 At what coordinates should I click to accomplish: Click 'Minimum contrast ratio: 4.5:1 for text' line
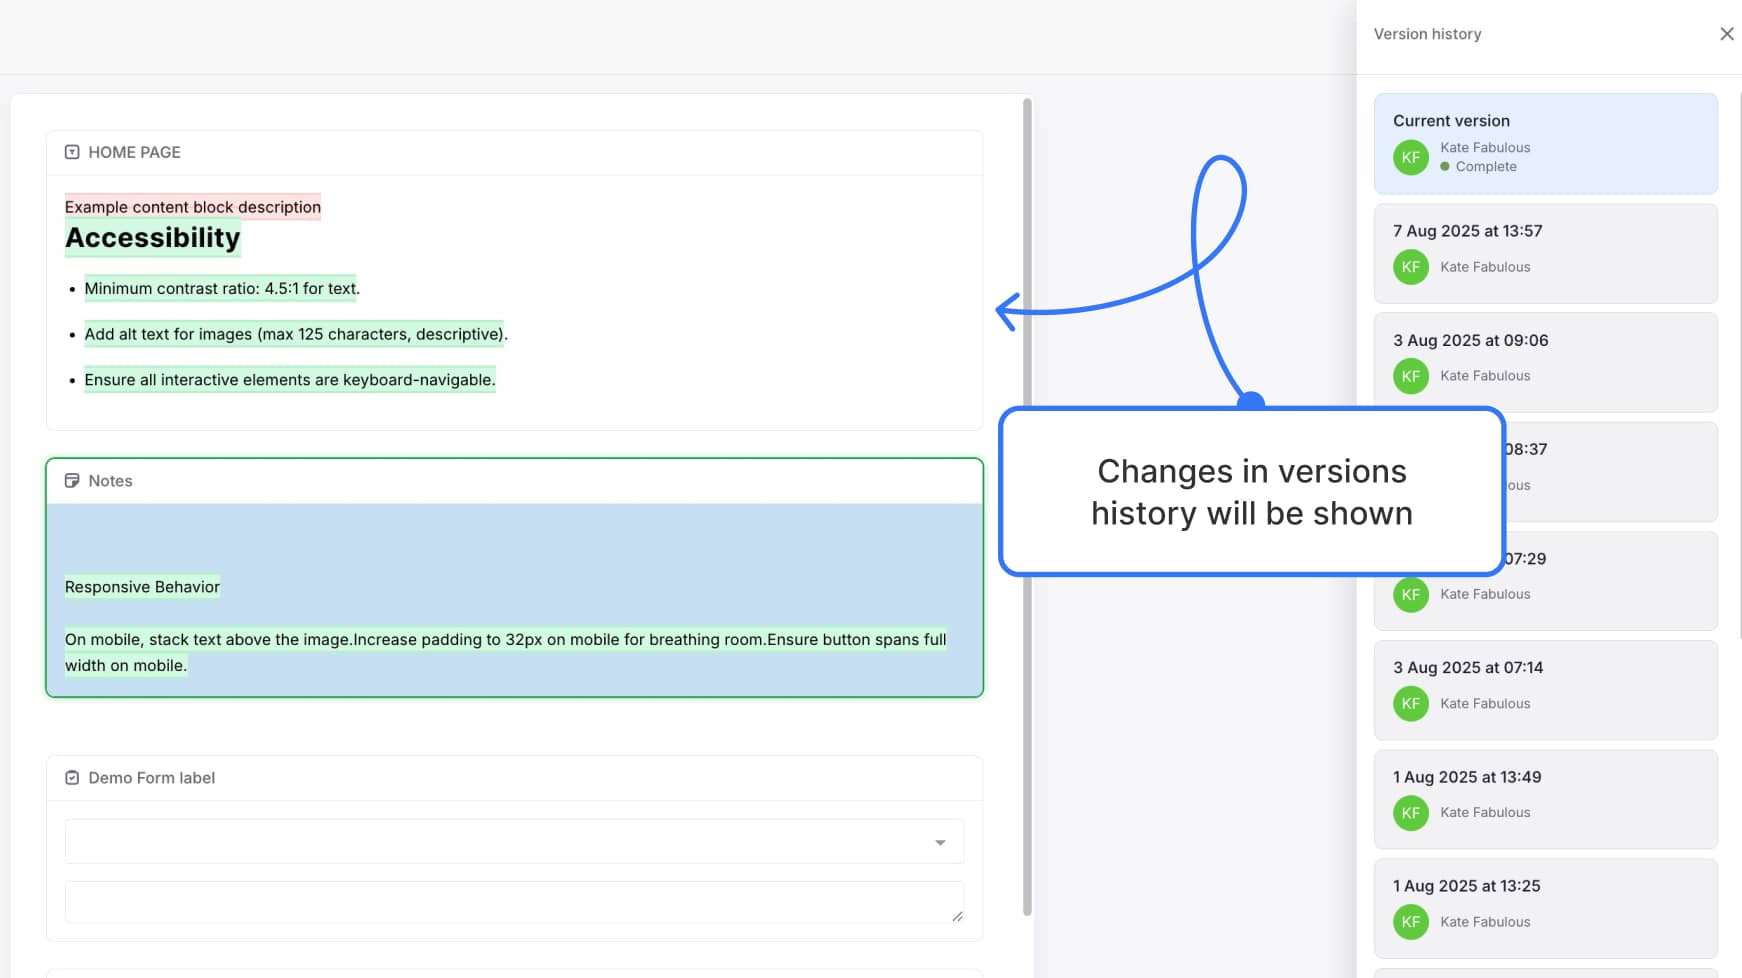pos(221,289)
